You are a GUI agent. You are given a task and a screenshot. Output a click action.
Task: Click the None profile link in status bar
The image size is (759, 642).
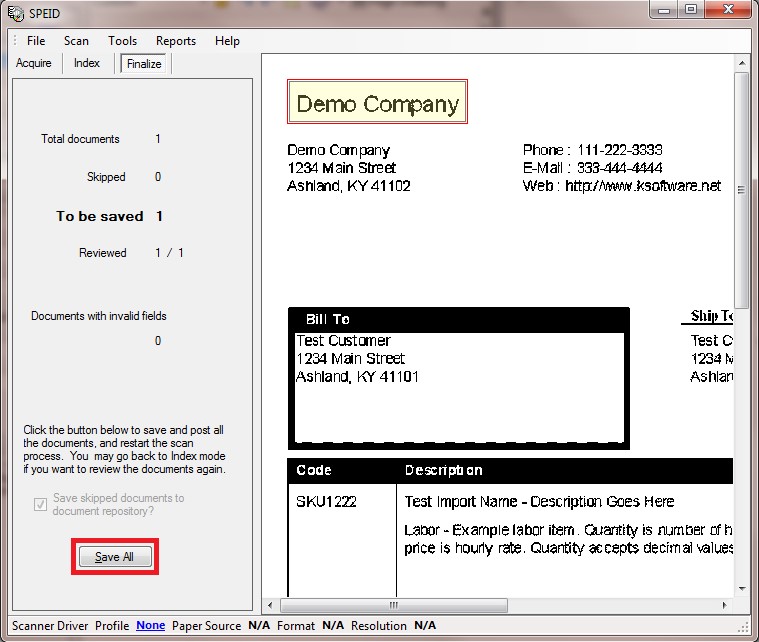151,626
